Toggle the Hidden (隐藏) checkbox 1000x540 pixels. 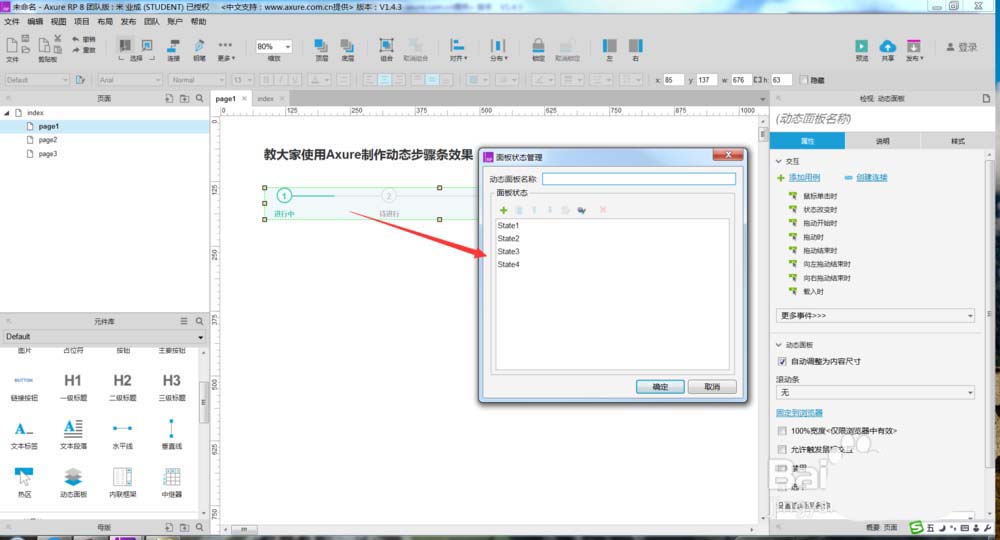pos(804,80)
